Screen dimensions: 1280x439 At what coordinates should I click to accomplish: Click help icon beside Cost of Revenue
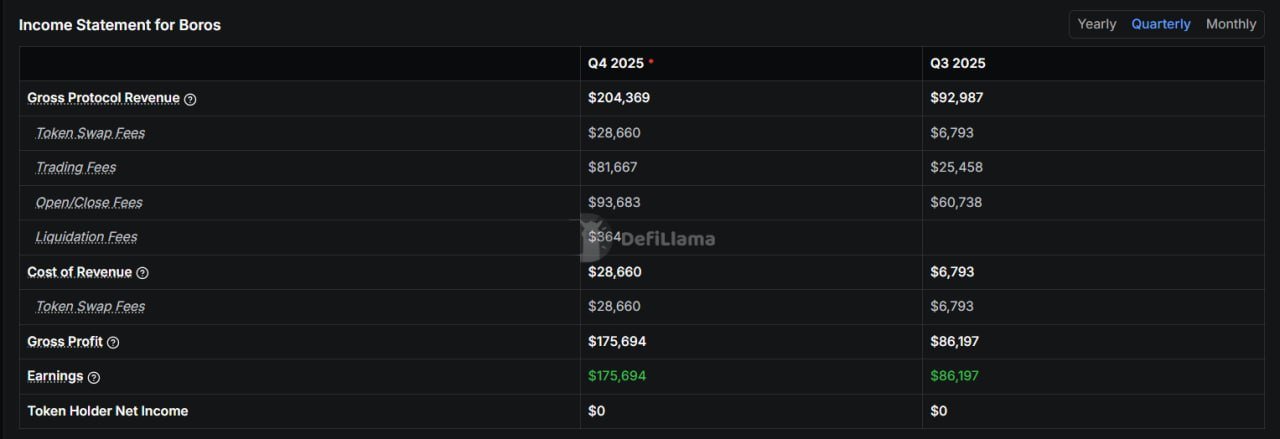(142, 273)
